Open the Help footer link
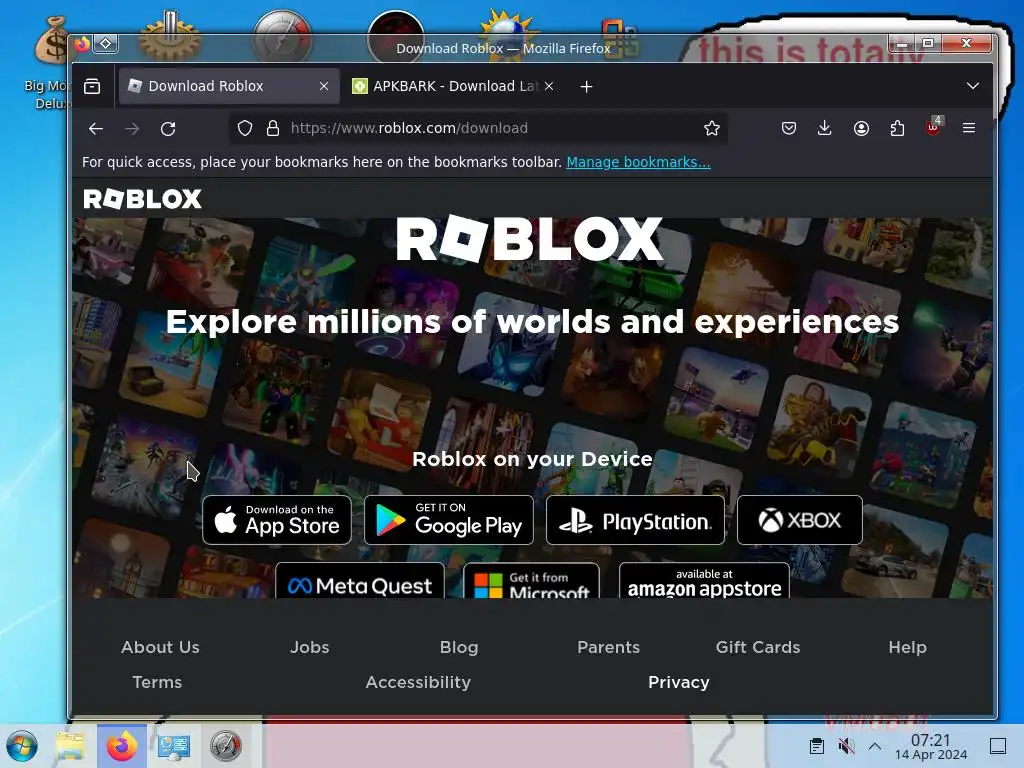 (908, 647)
